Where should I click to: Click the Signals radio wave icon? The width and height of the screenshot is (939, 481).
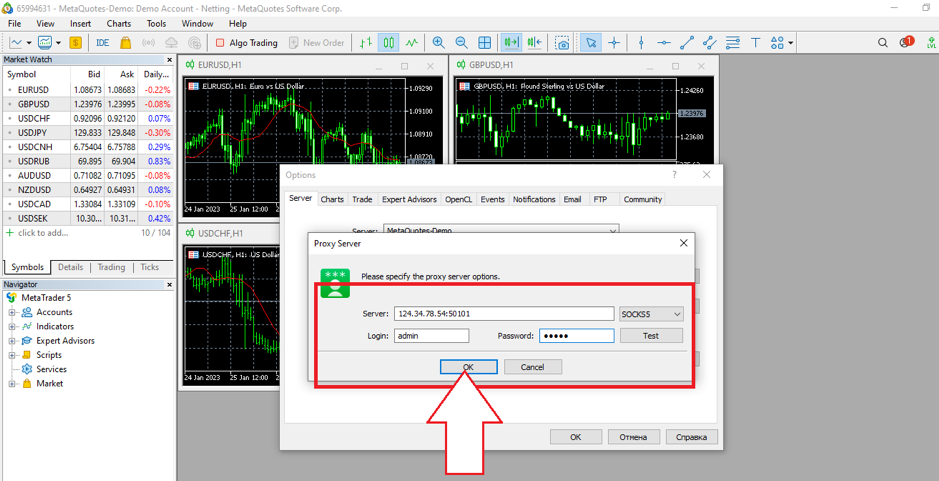[x=149, y=43]
